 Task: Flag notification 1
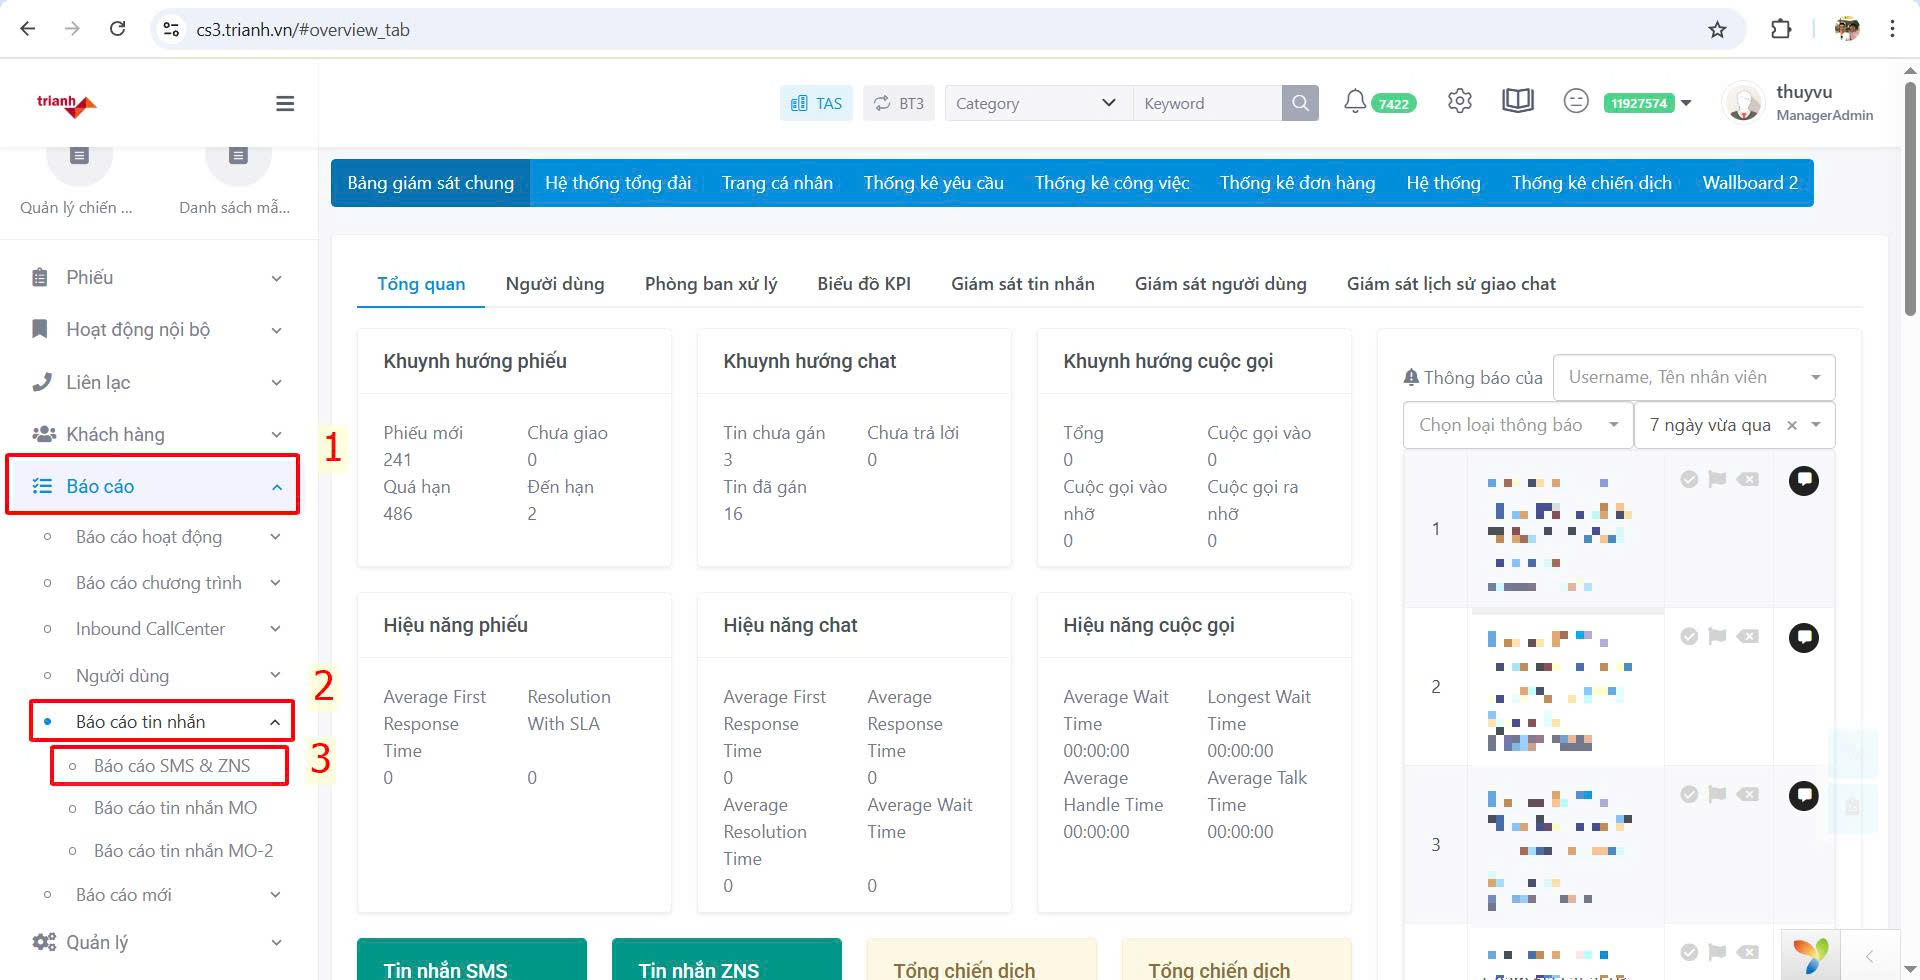point(1717,479)
